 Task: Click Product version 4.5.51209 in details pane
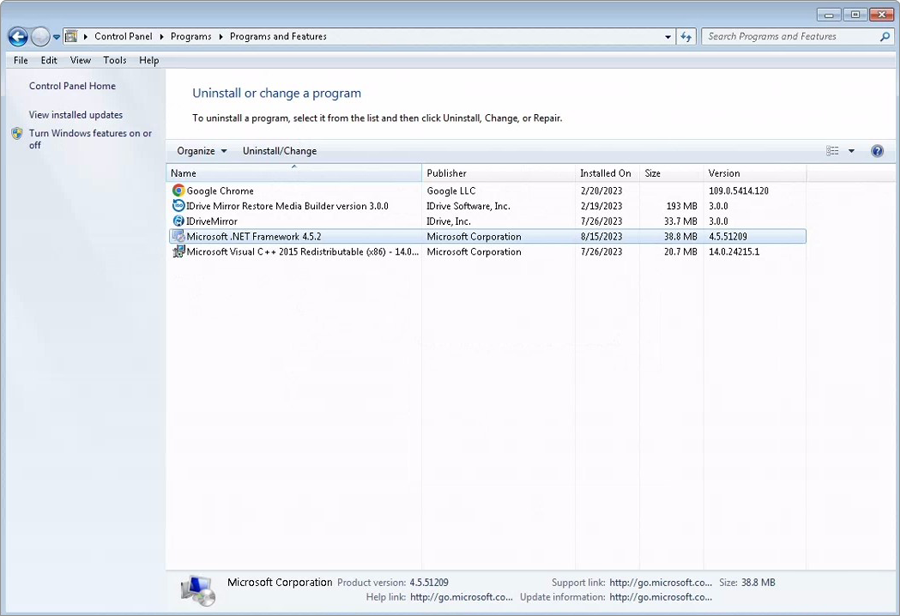pos(429,582)
